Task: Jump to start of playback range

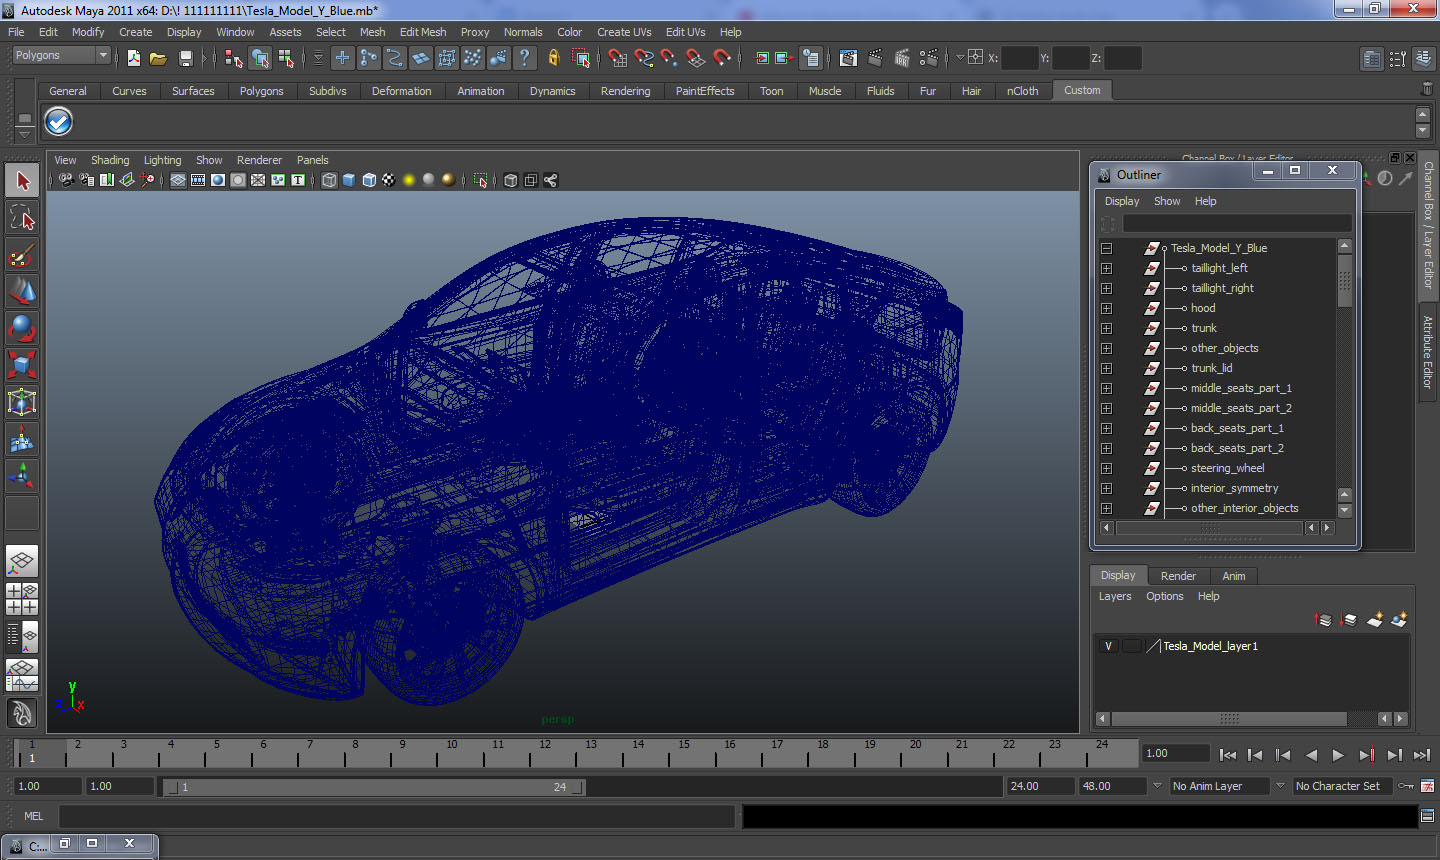Action: click(x=1228, y=755)
